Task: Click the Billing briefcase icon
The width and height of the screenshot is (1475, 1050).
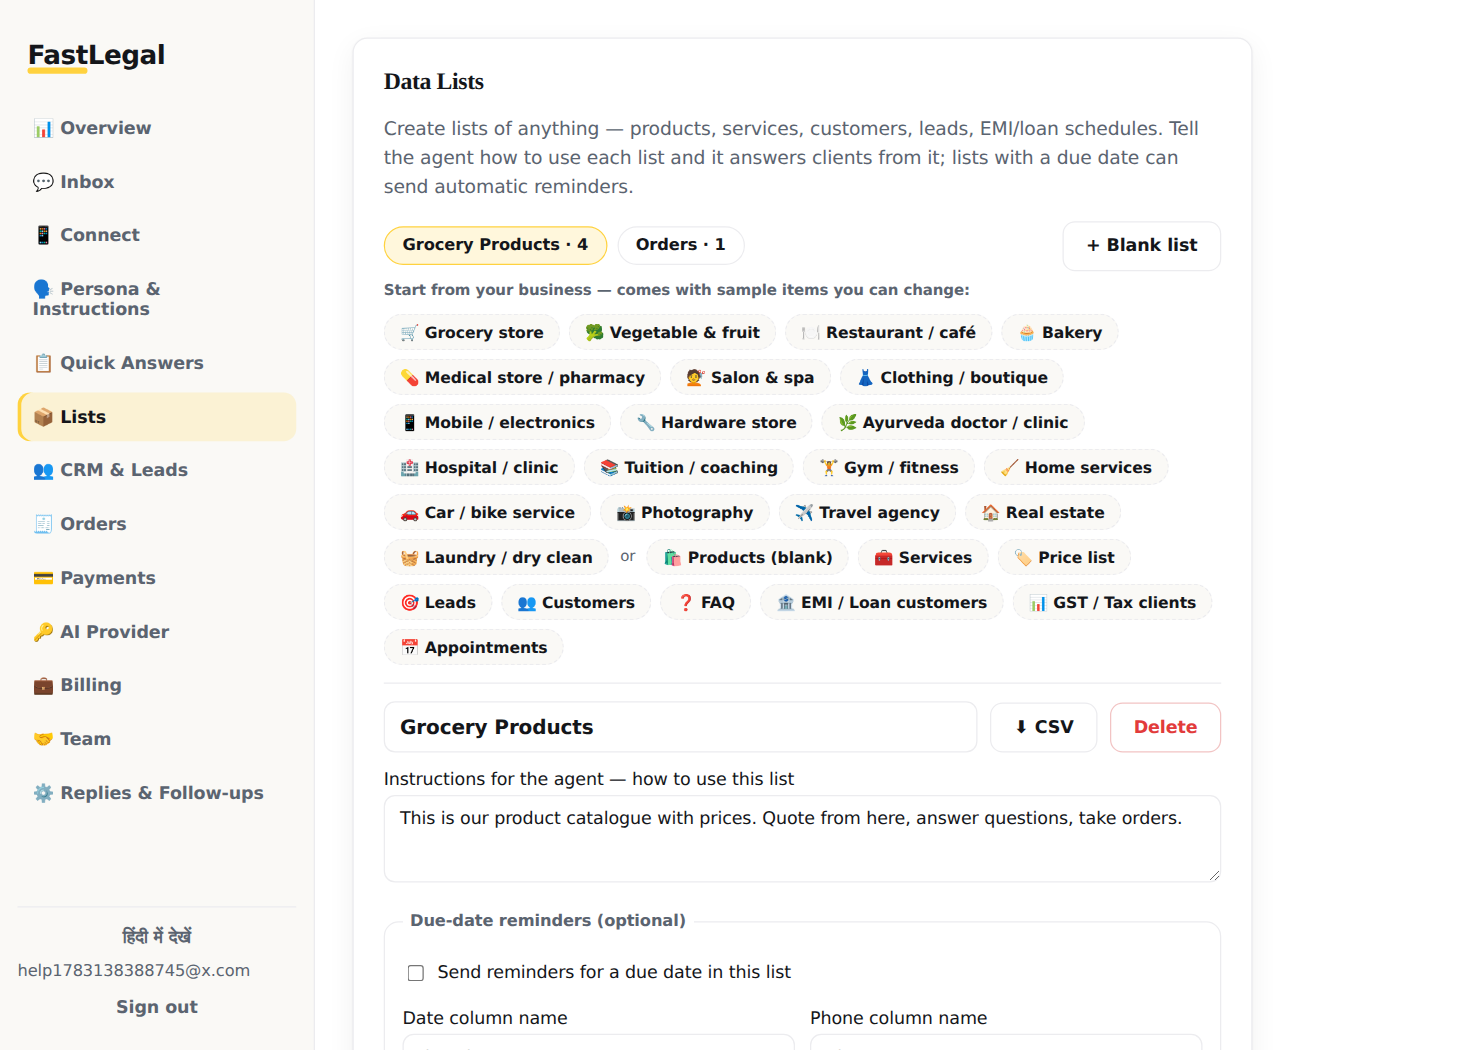Action: [x=43, y=686]
